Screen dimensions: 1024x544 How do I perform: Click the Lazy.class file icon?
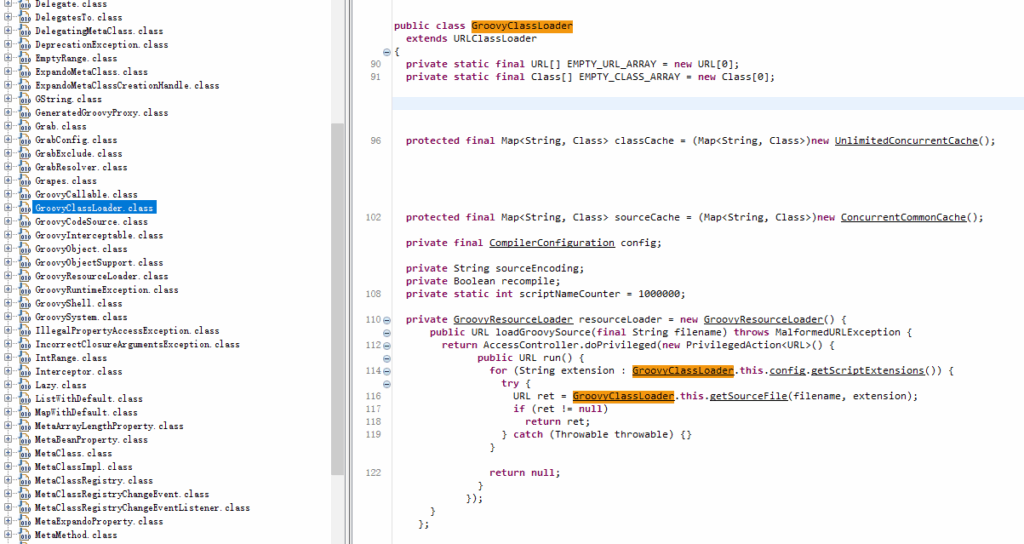pos(25,385)
